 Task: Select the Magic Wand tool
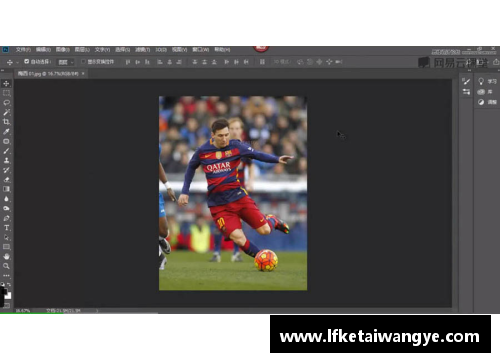[6, 112]
